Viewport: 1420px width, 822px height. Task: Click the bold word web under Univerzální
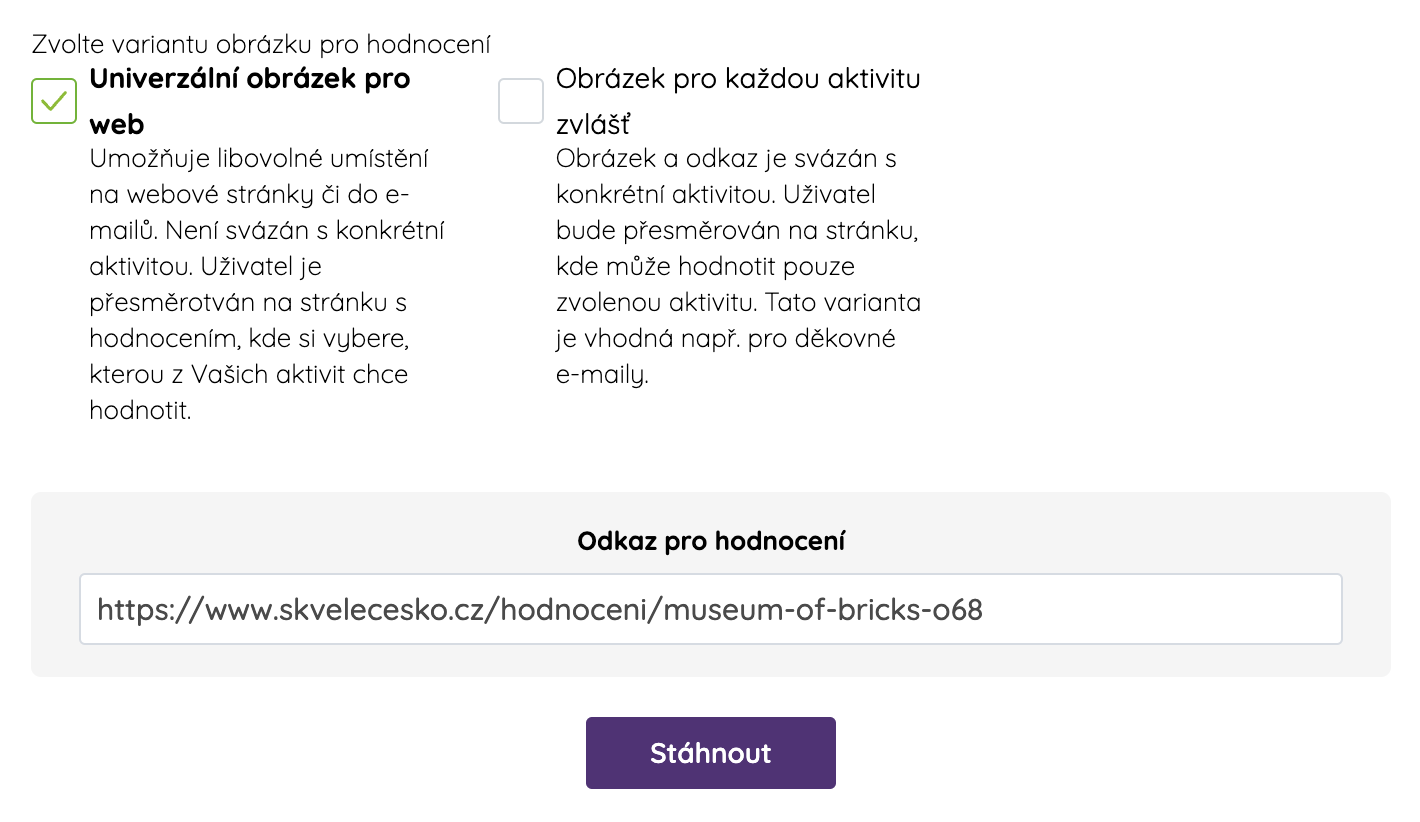click(x=116, y=125)
